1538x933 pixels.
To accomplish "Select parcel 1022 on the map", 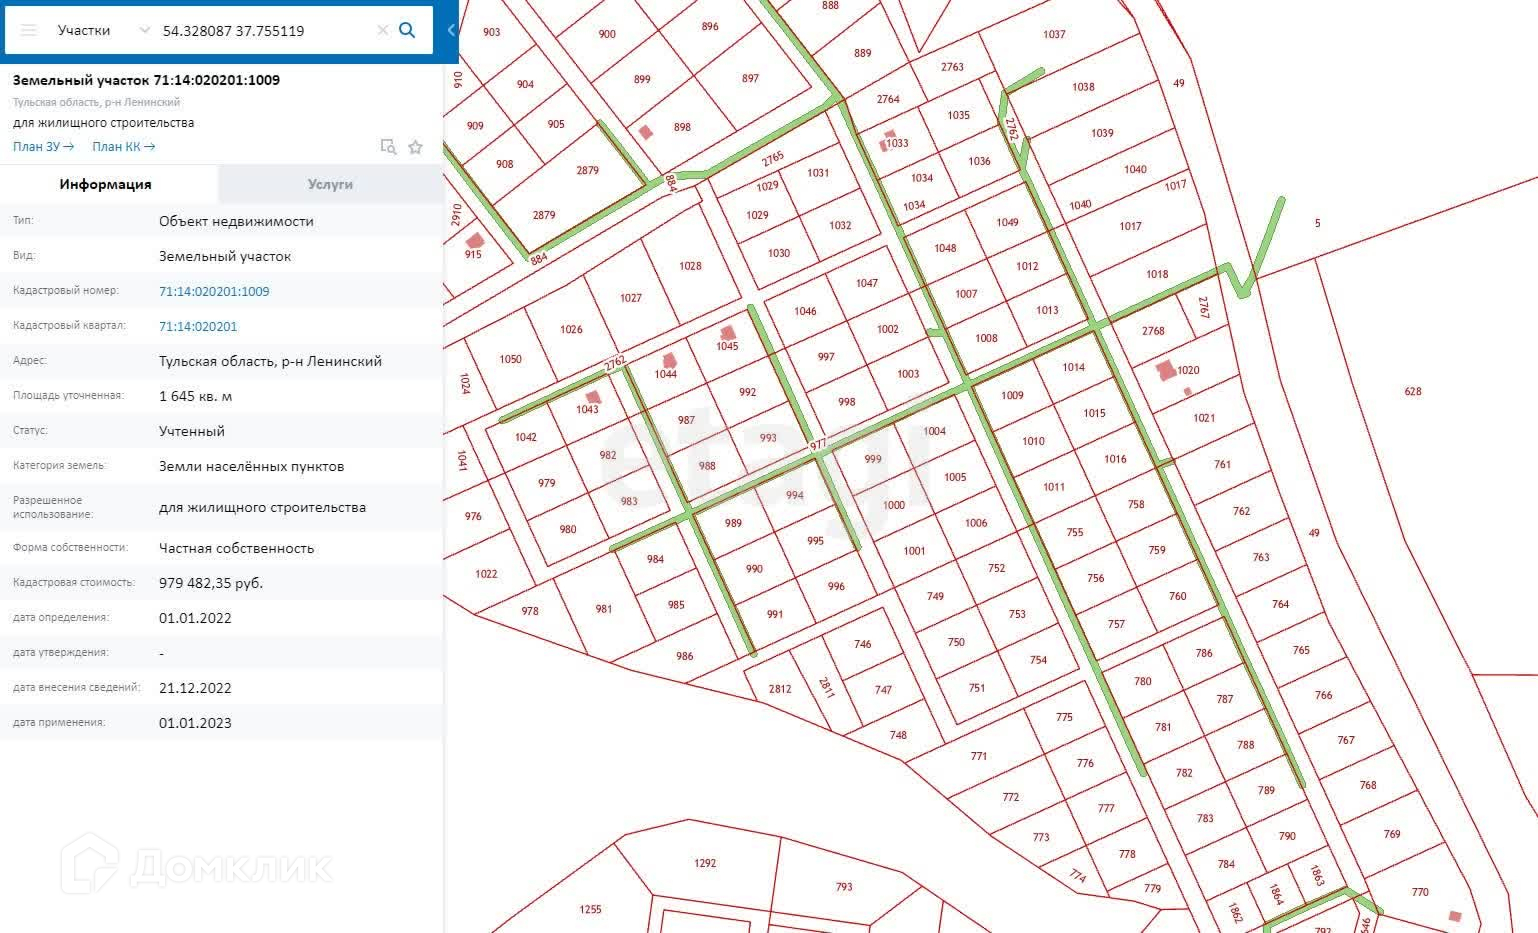I will [x=486, y=574].
